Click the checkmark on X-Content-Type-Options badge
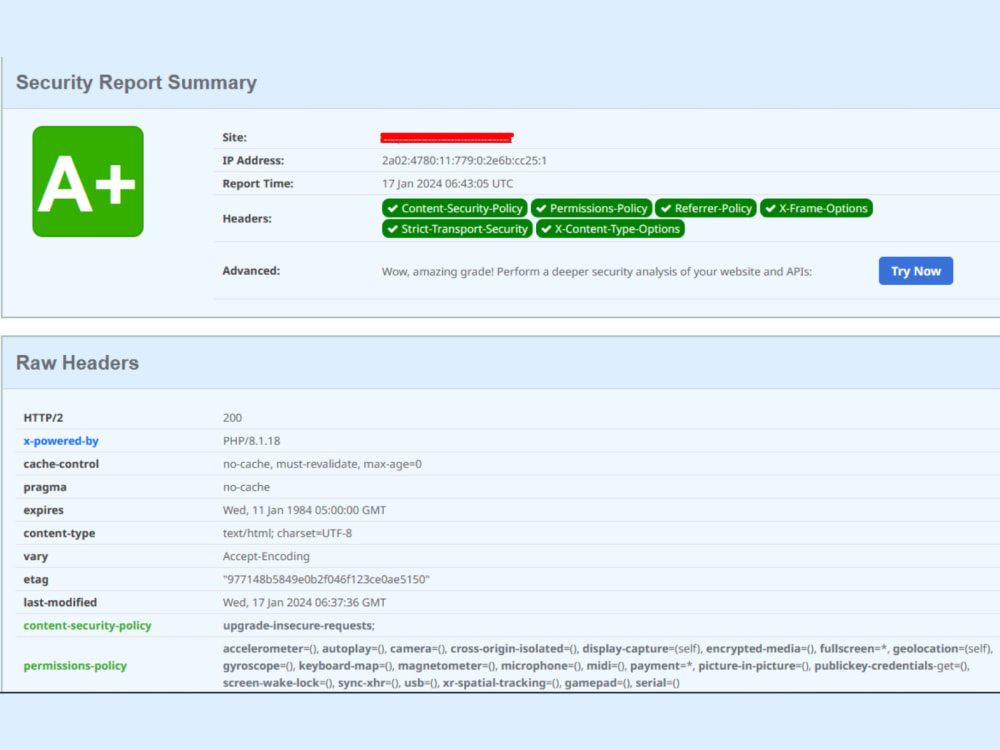1000x750 pixels. pyautogui.click(x=547, y=229)
